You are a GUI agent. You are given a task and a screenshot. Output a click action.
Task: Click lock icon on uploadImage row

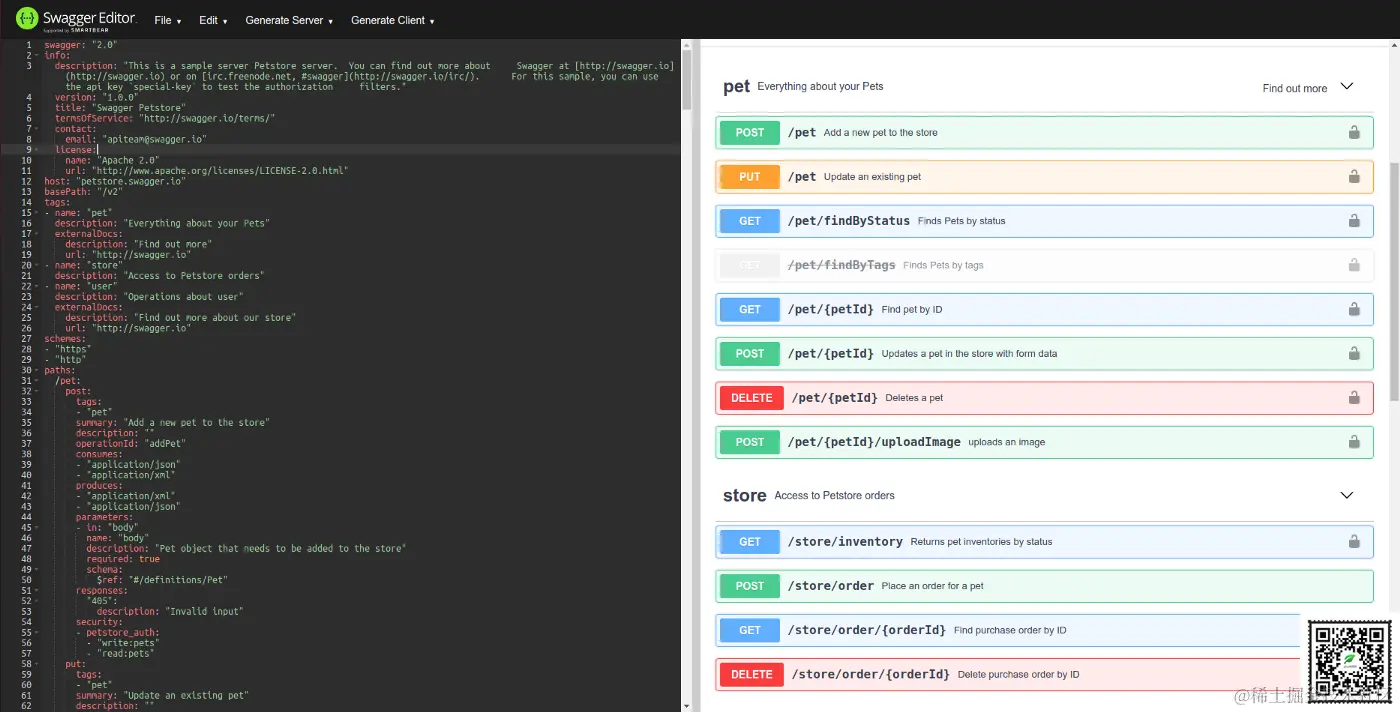point(1354,441)
